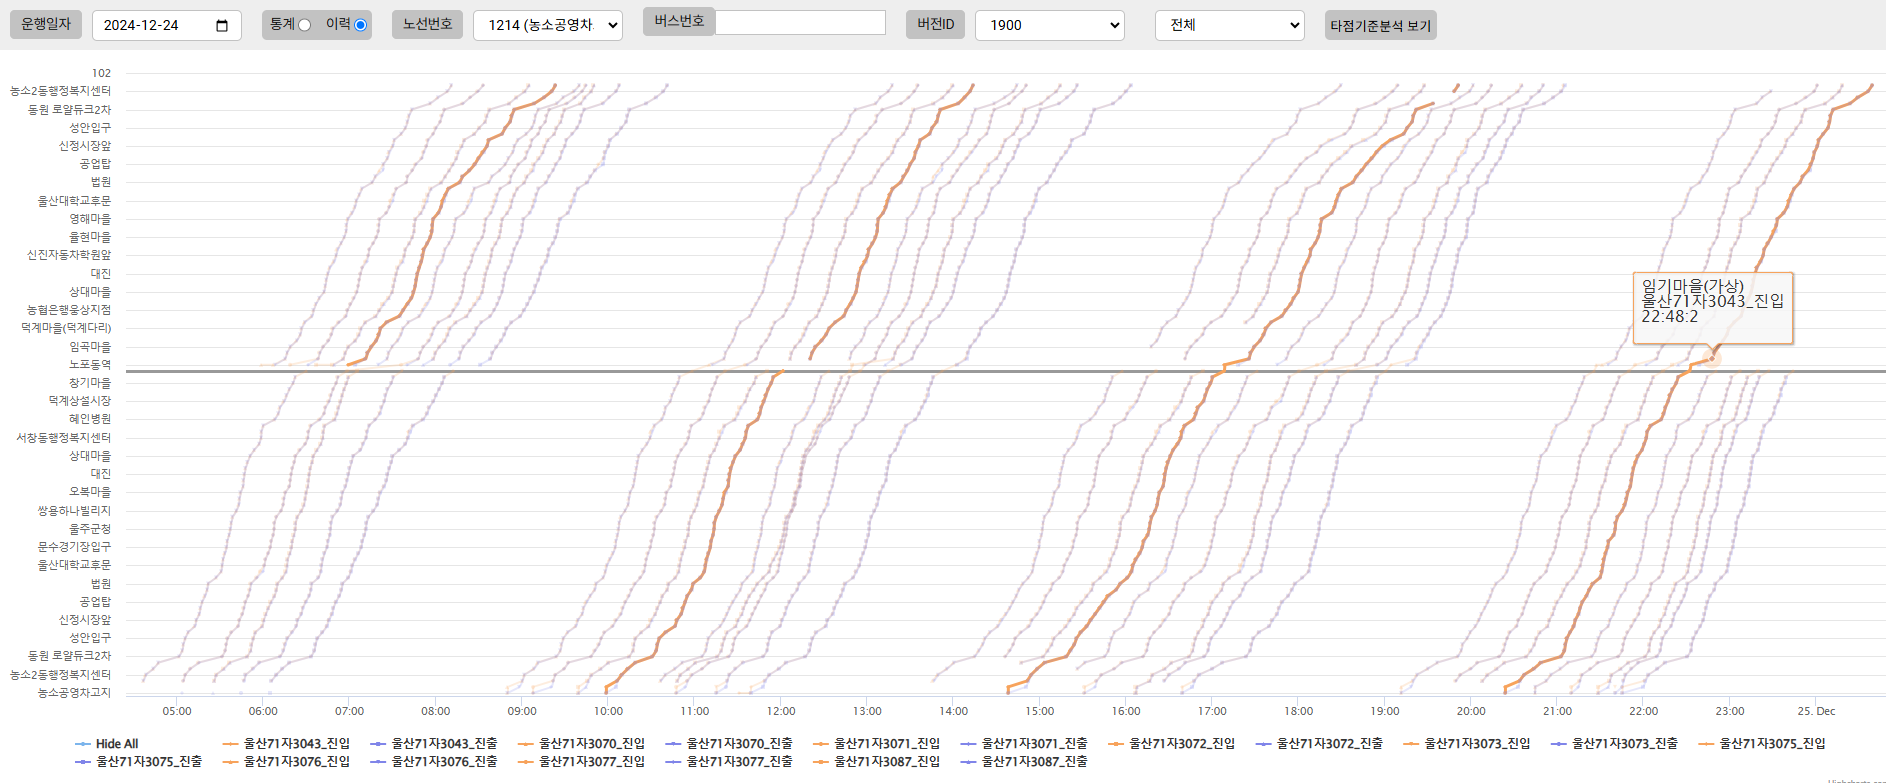Click Hide All in the chart legend
The width and height of the screenshot is (1886, 783).
116,744
